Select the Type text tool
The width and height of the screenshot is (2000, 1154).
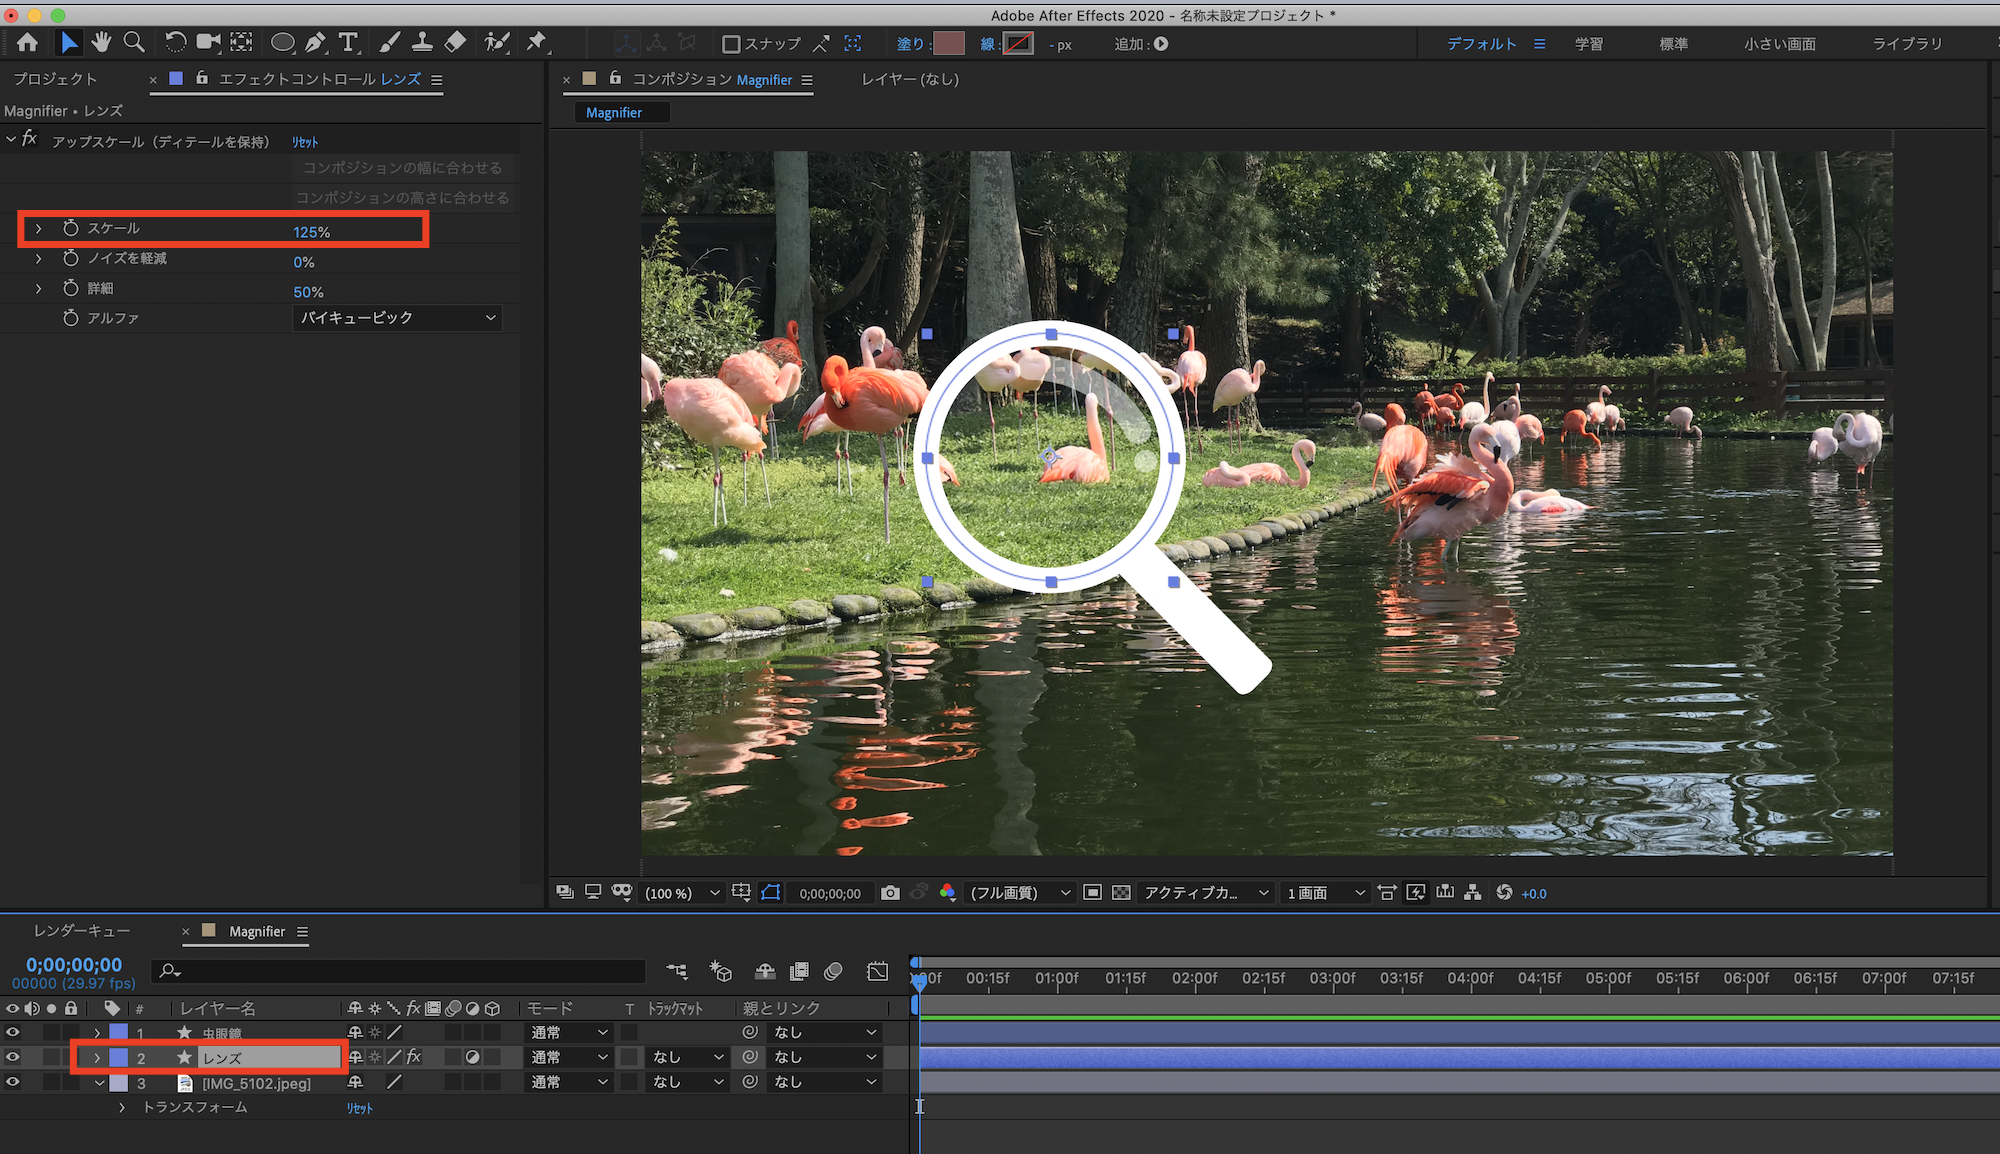tap(348, 42)
